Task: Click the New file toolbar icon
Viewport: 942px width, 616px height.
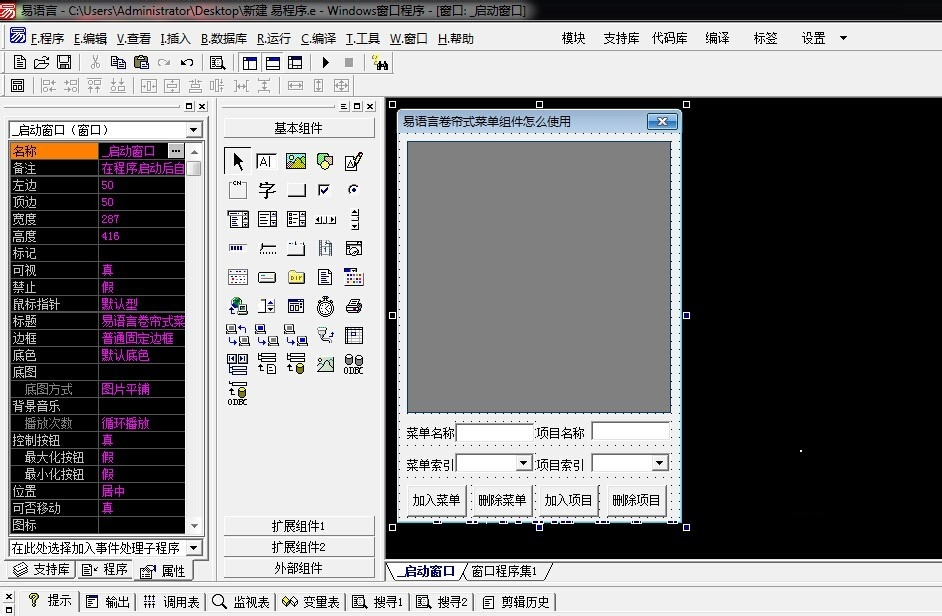Action: pyautogui.click(x=20, y=63)
